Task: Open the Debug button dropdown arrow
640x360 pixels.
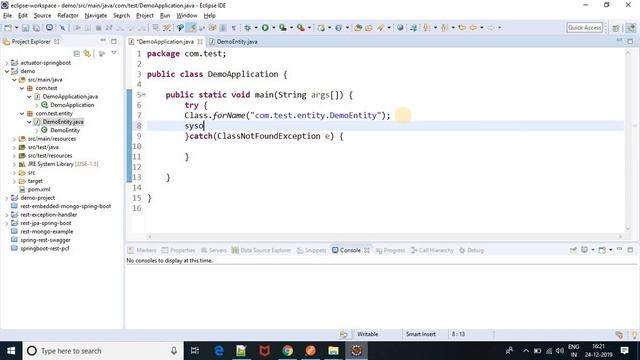Action: (256, 28)
